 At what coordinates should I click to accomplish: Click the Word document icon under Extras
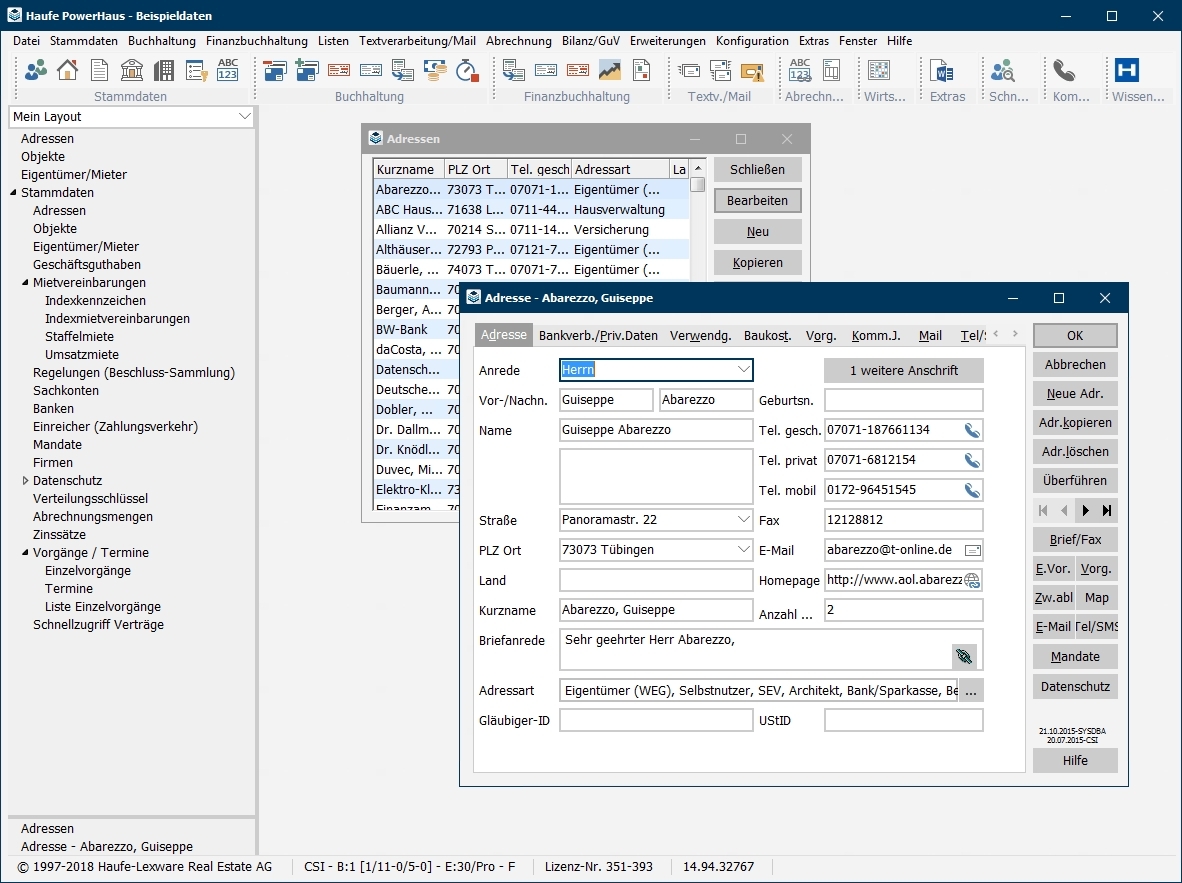[x=941, y=70]
